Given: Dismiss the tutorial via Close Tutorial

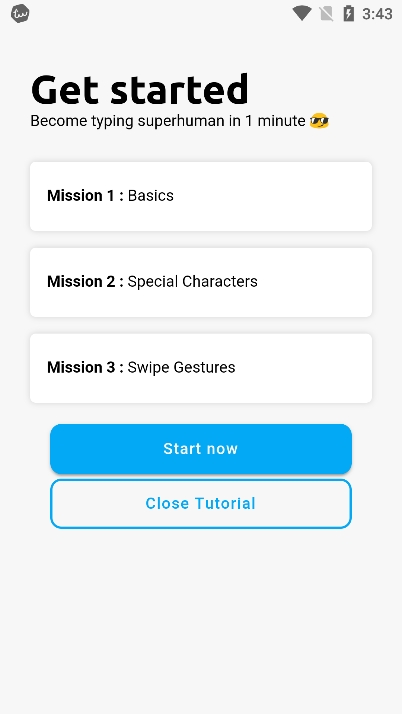Looking at the screenshot, I should [201, 504].
